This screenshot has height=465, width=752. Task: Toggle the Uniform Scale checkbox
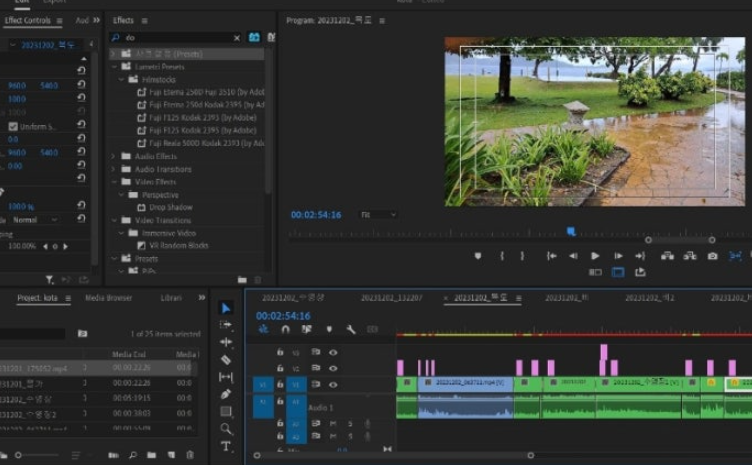click(x=13, y=127)
